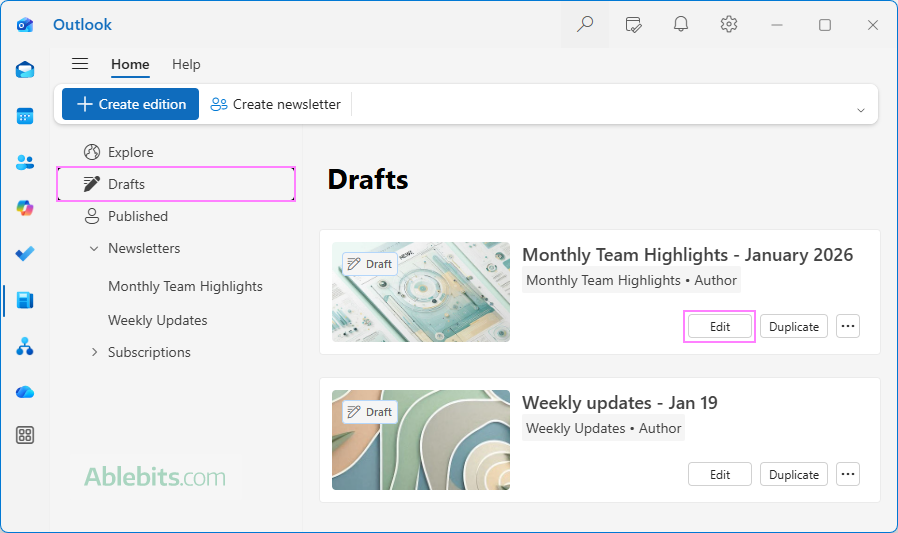Open Weekly Updates newsletter in sidebar
Image resolution: width=898 pixels, height=533 pixels.
[x=157, y=320]
